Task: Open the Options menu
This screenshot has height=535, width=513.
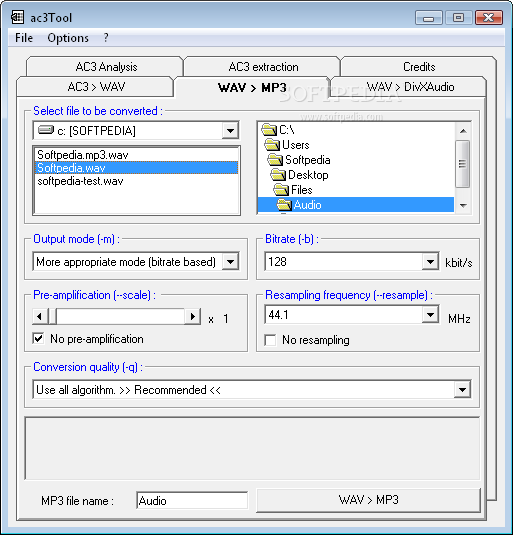Action: (68, 38)
